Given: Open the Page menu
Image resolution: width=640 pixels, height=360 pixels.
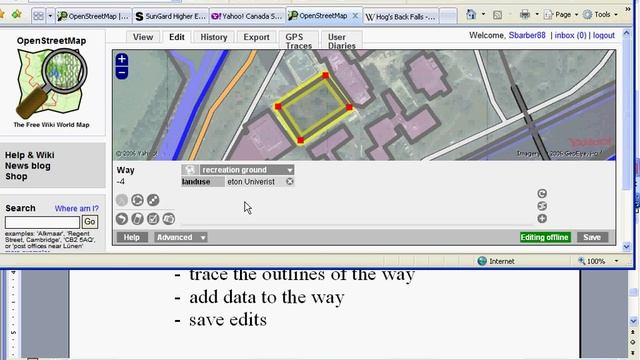Looking at the screenshot, I should click(561, 15).
